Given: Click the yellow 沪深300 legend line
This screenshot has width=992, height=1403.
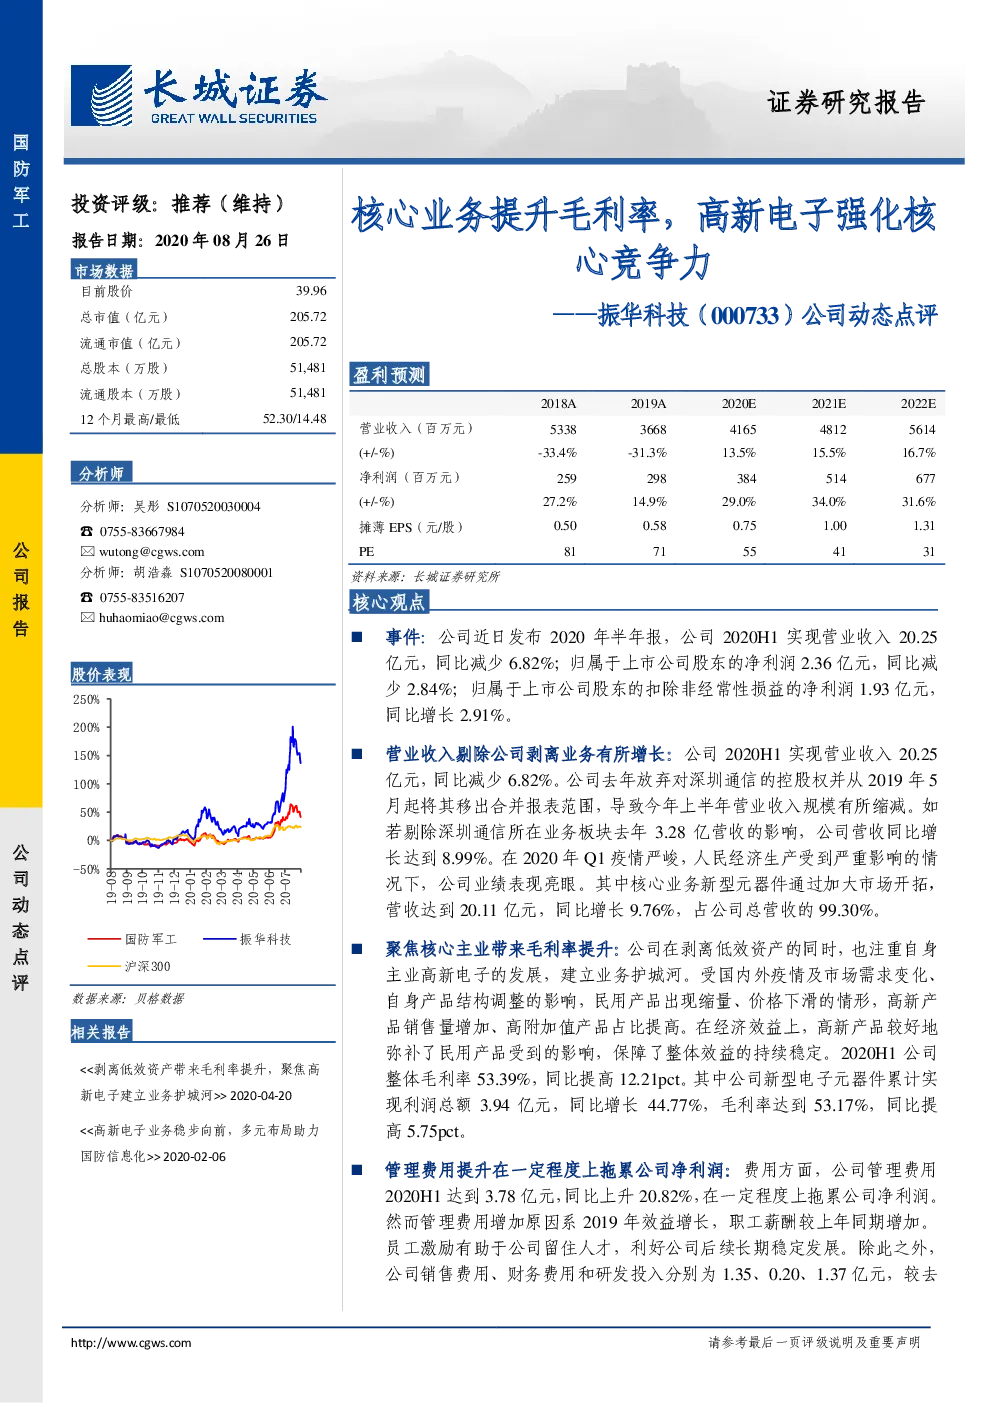Looking at the screenshot, I should click(x=103, y=966).
